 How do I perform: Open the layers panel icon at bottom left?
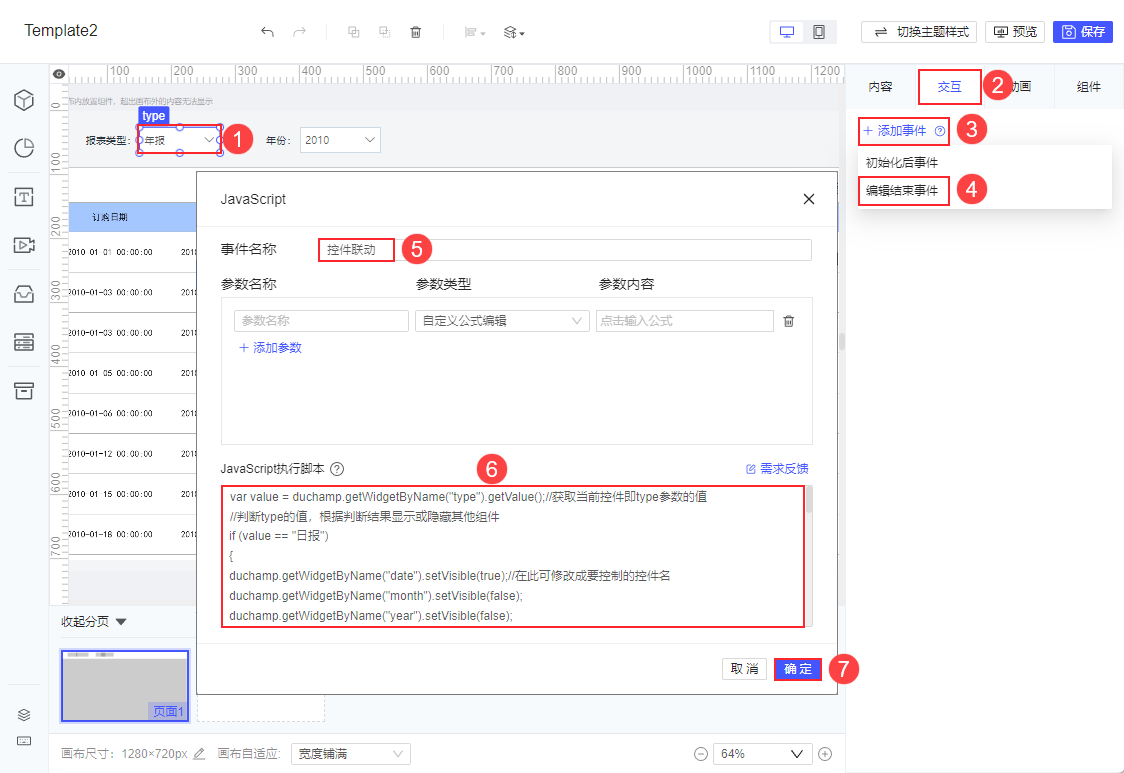[x=24, y=714]
